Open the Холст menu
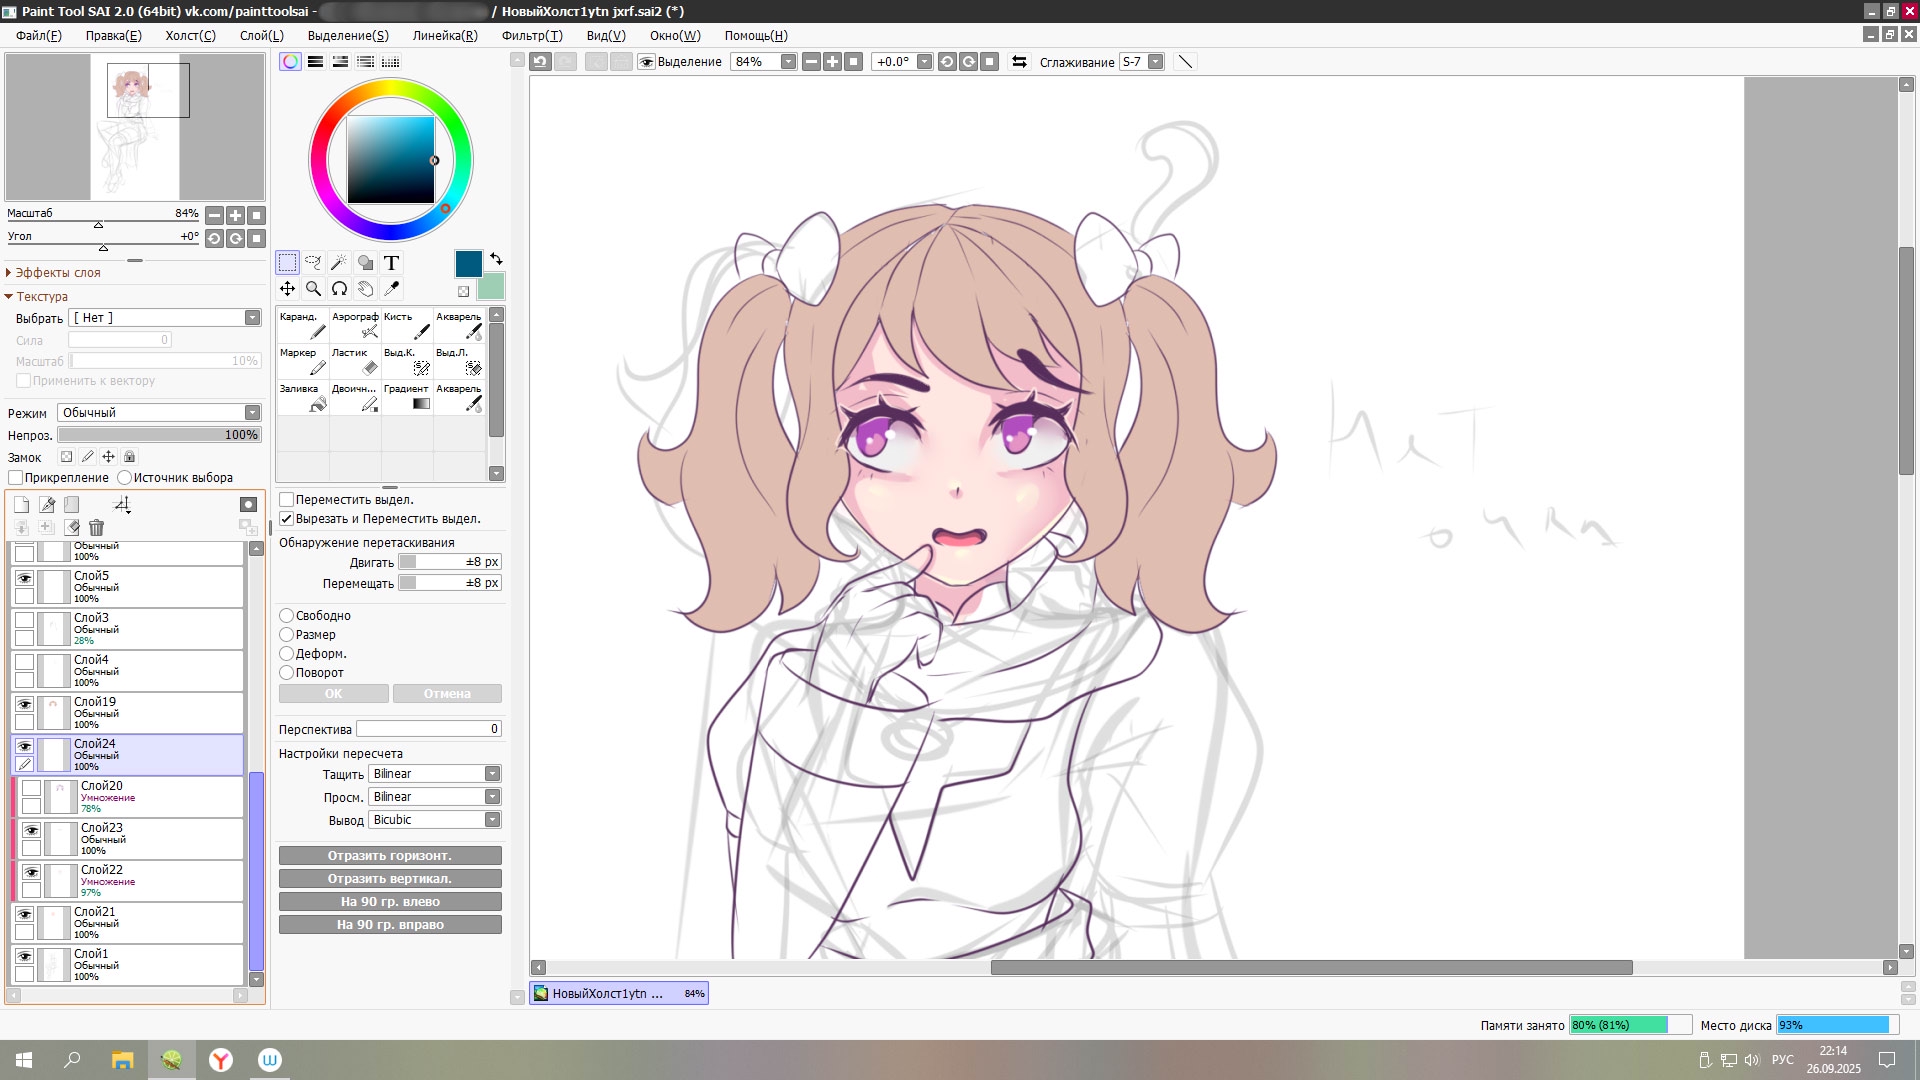The image size is (1920, 1080). click(x=190, y=35)
